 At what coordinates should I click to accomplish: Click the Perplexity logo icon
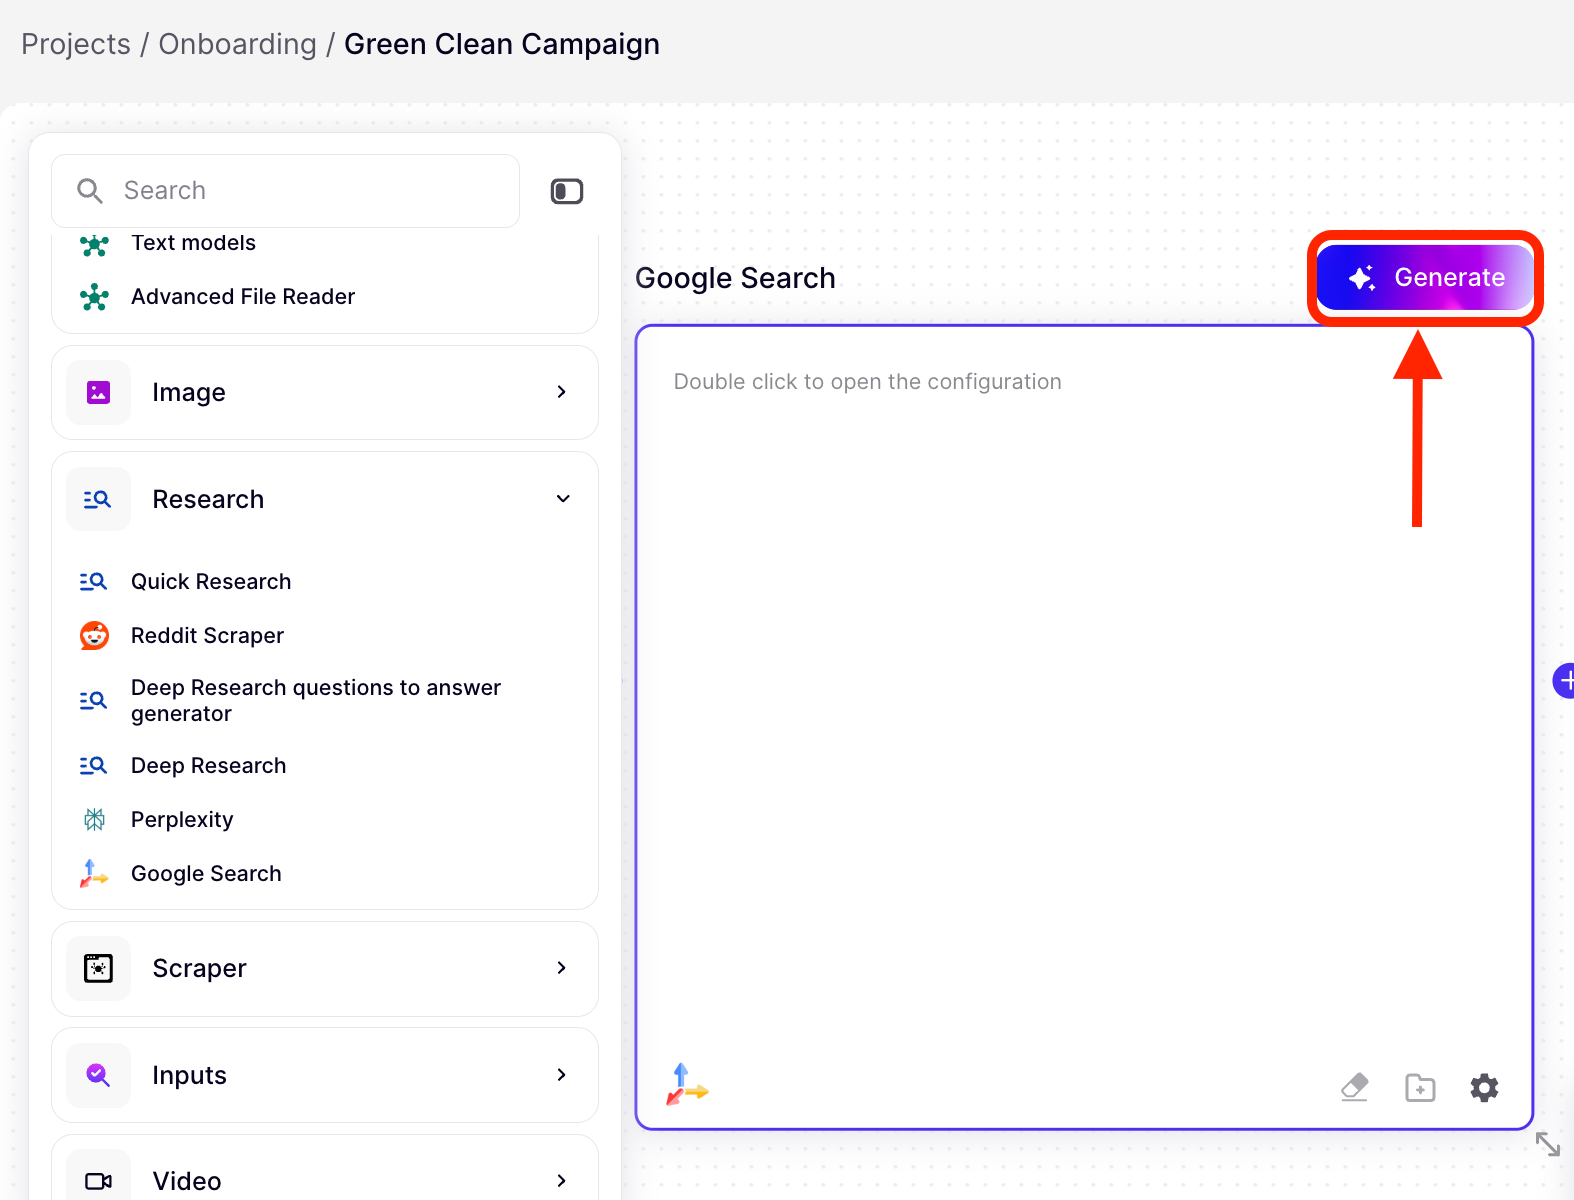point(94,820)
